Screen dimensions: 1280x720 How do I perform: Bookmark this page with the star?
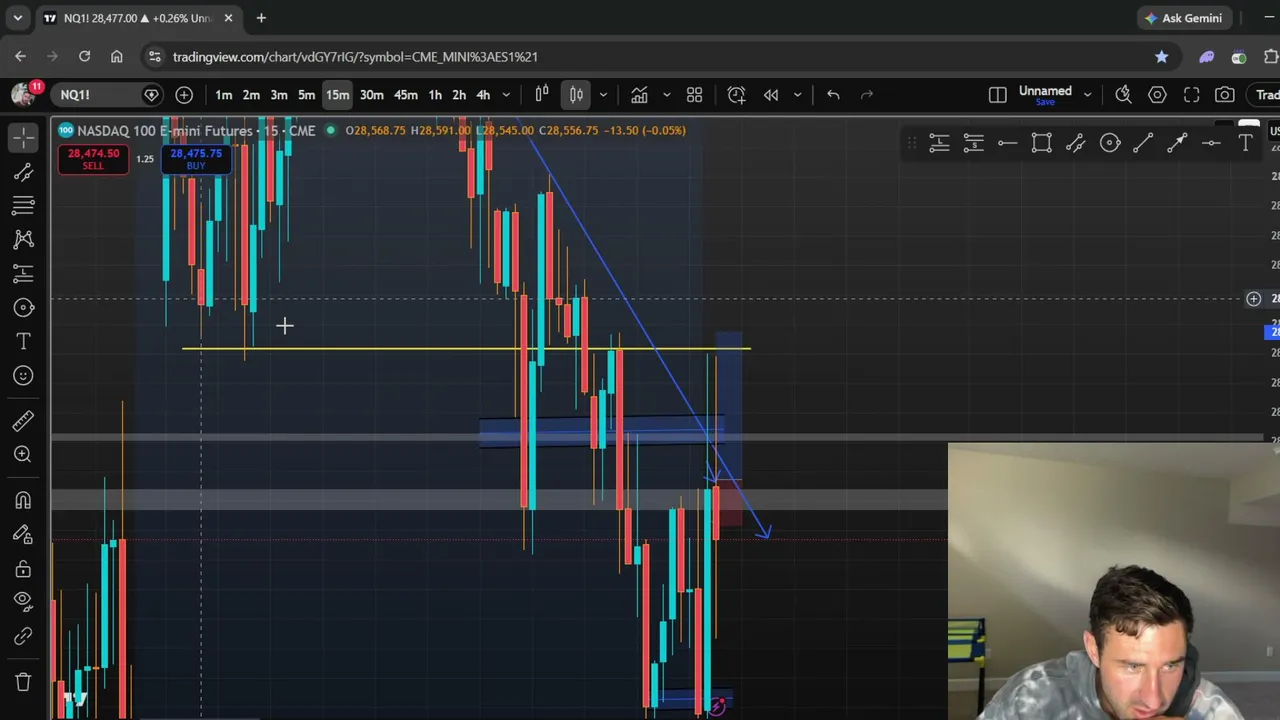[x=1161, y=57]
